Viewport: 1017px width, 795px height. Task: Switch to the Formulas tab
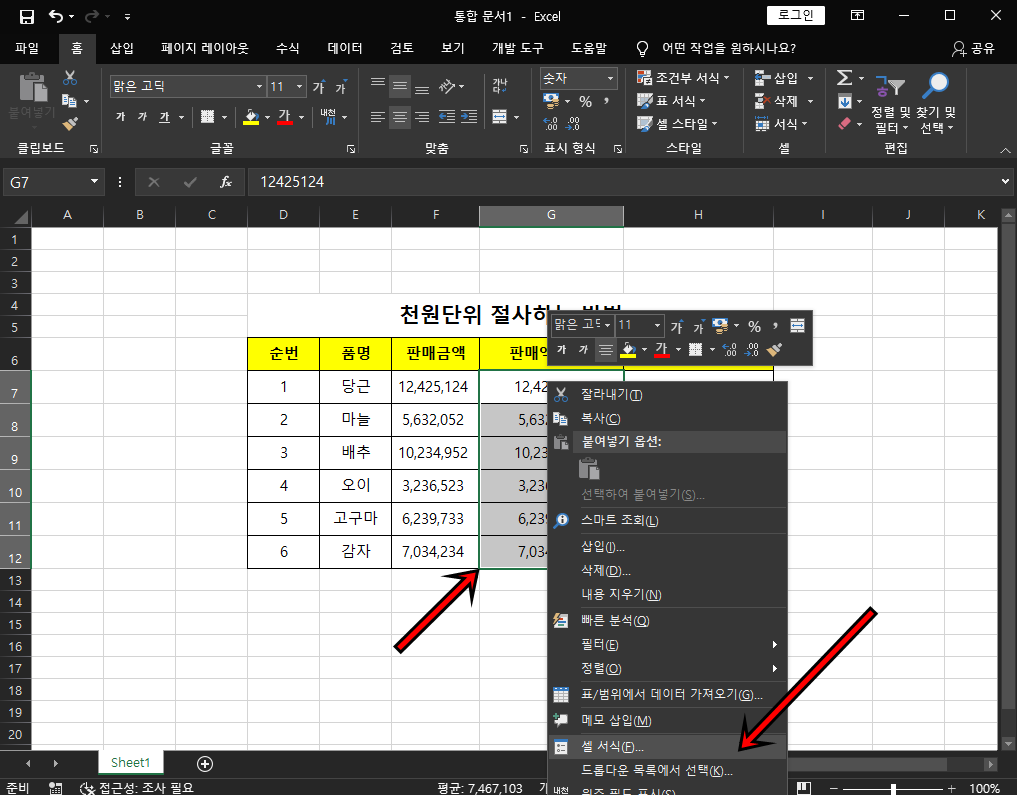click(x=287, y=49)
